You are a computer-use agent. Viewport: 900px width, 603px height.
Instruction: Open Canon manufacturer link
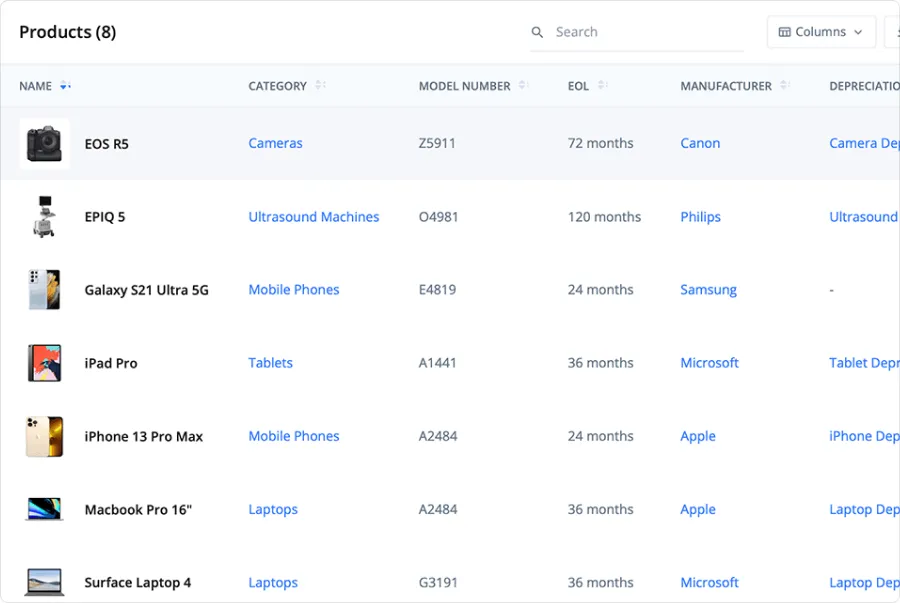tap(700, 143)
